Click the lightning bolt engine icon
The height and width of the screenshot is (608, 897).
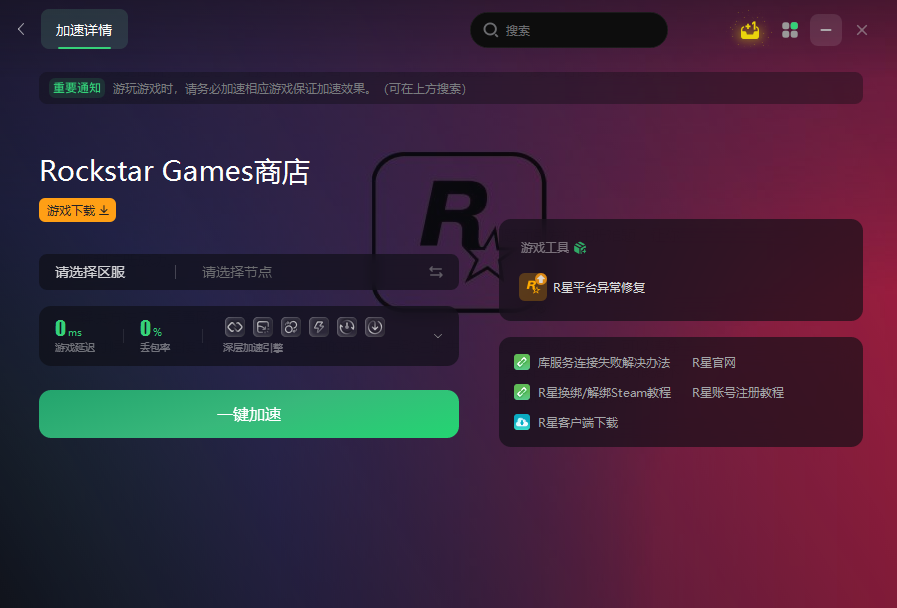point(319,327)
